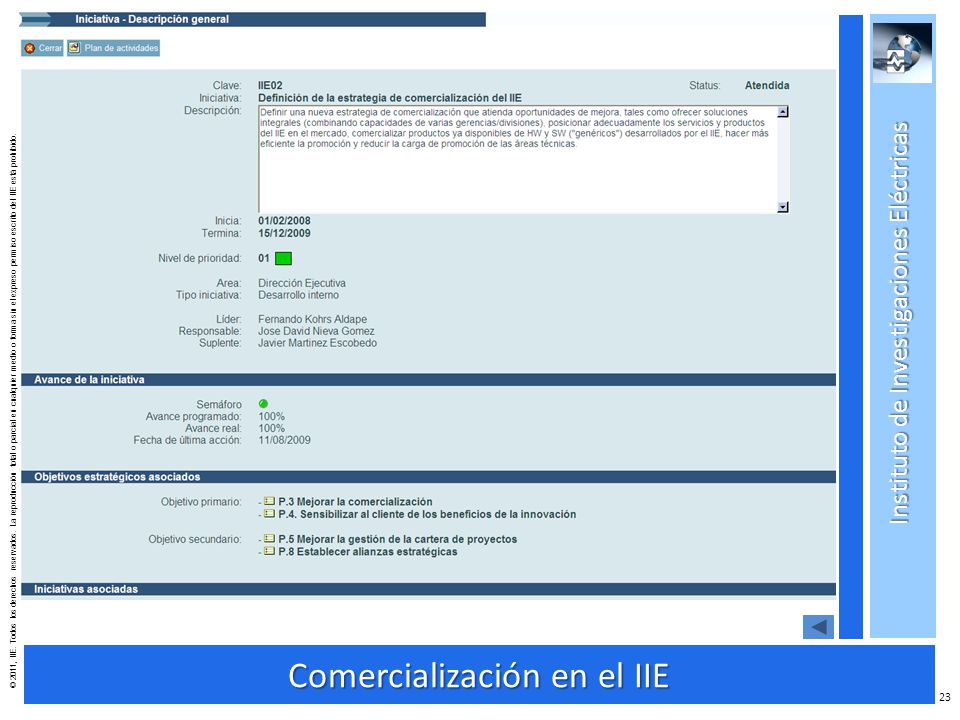Click the Avance de la iniciativa header
This screenshot has width=960, height=720.
(x=429, y=380)
